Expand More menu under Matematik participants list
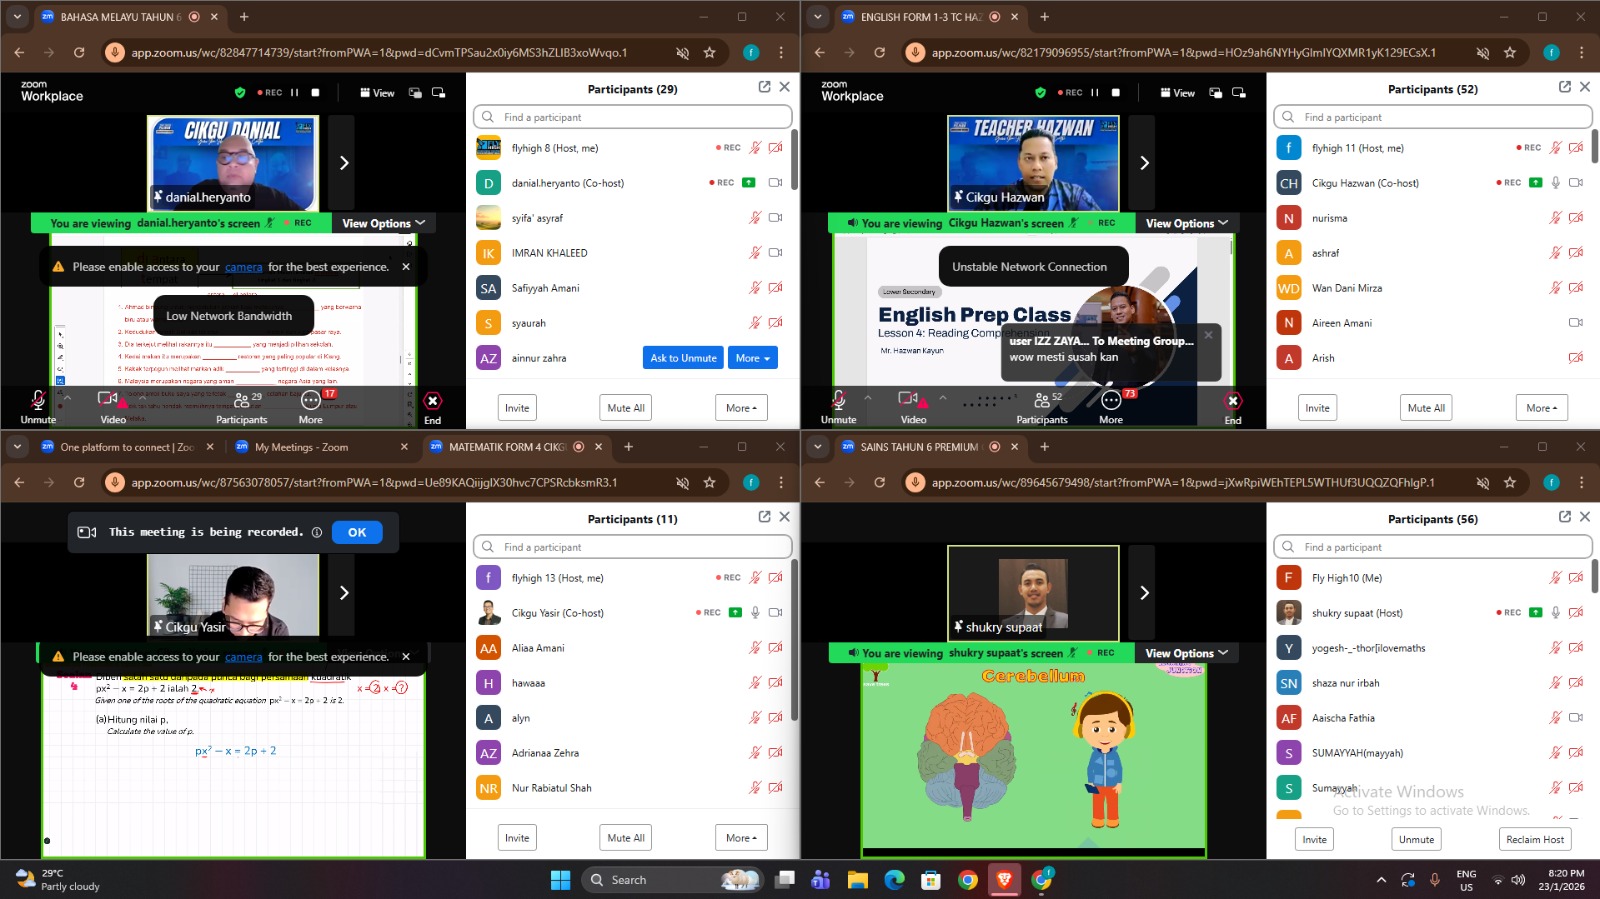Viewport: 1600px width, 899px height. [x=741, y=838]
